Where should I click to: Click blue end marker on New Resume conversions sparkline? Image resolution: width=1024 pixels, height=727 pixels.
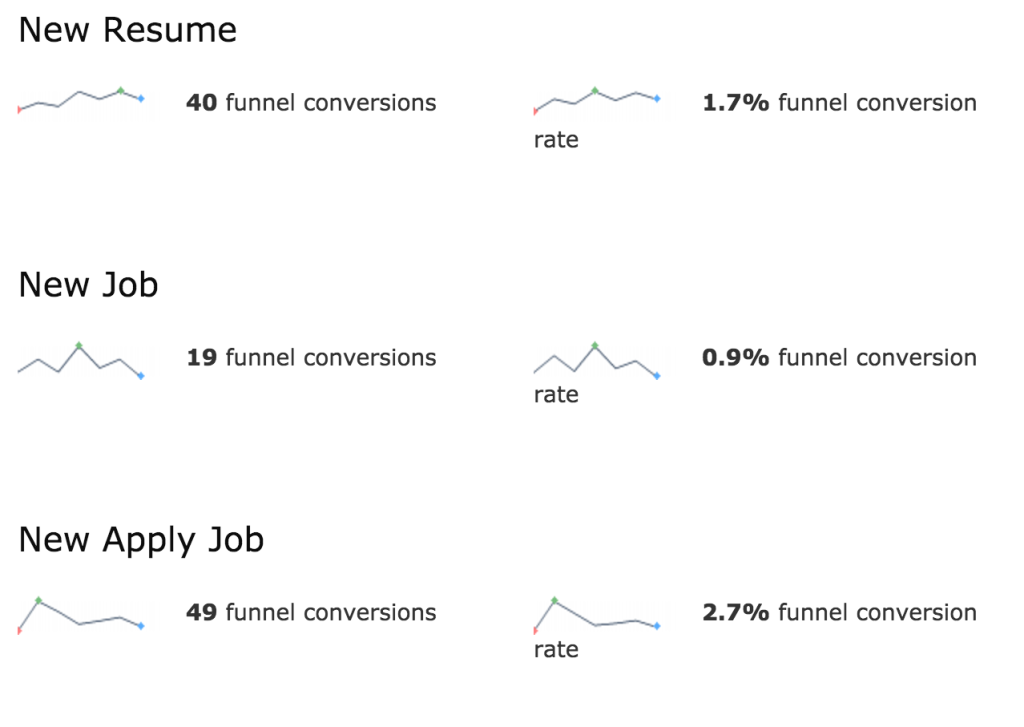tap(141, 98)
